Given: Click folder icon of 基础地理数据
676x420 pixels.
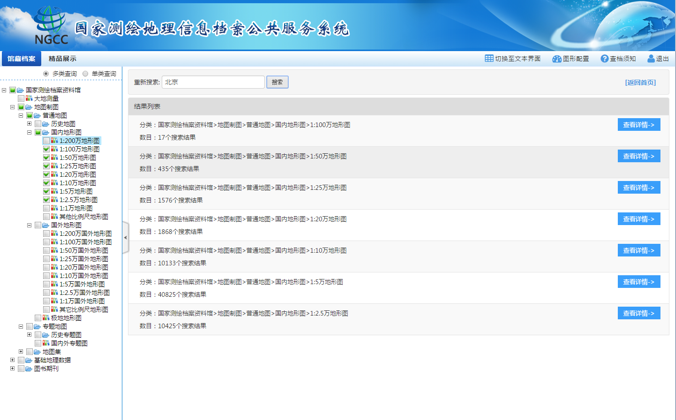Looking at the screenshot, I should coord(29,360).
